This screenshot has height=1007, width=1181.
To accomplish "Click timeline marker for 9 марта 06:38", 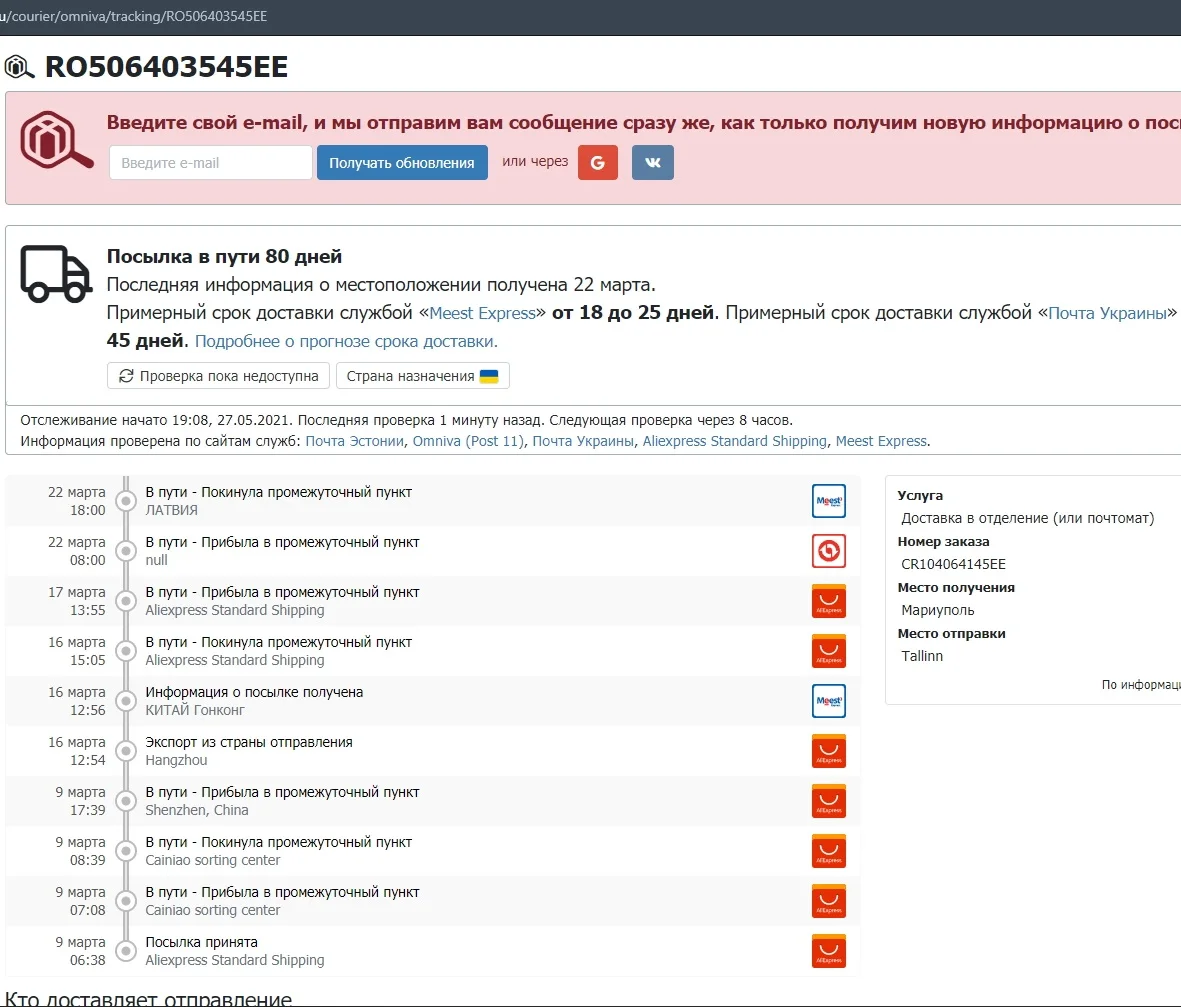I will pyautogui.click(x=126, y=951).
